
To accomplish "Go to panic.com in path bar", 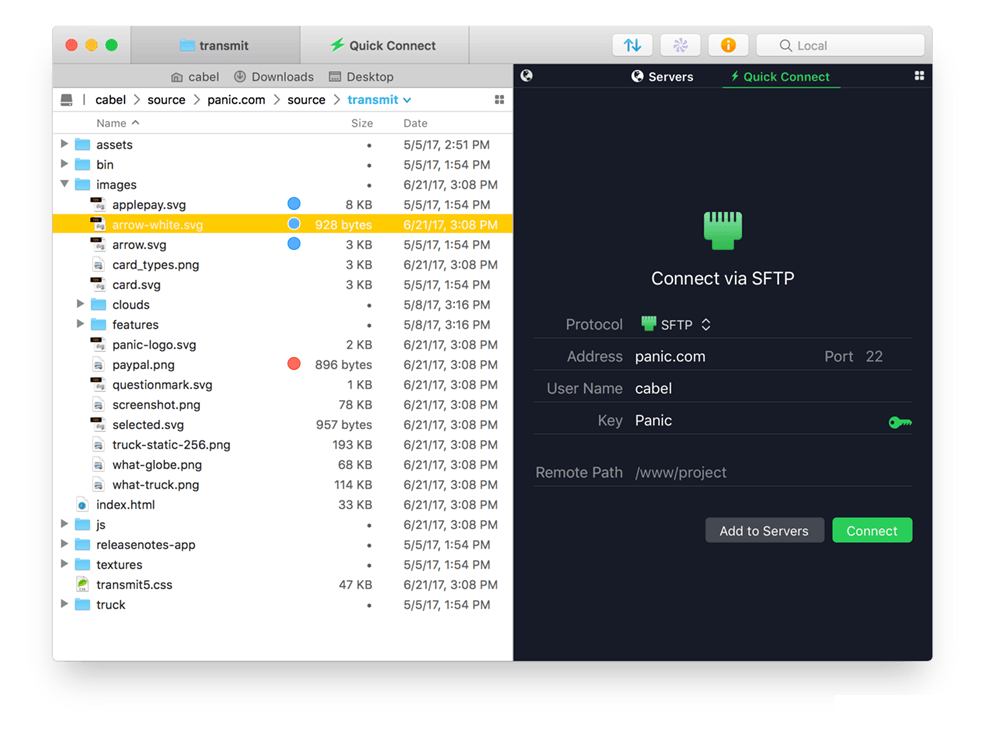I will (x=236, y=100).
